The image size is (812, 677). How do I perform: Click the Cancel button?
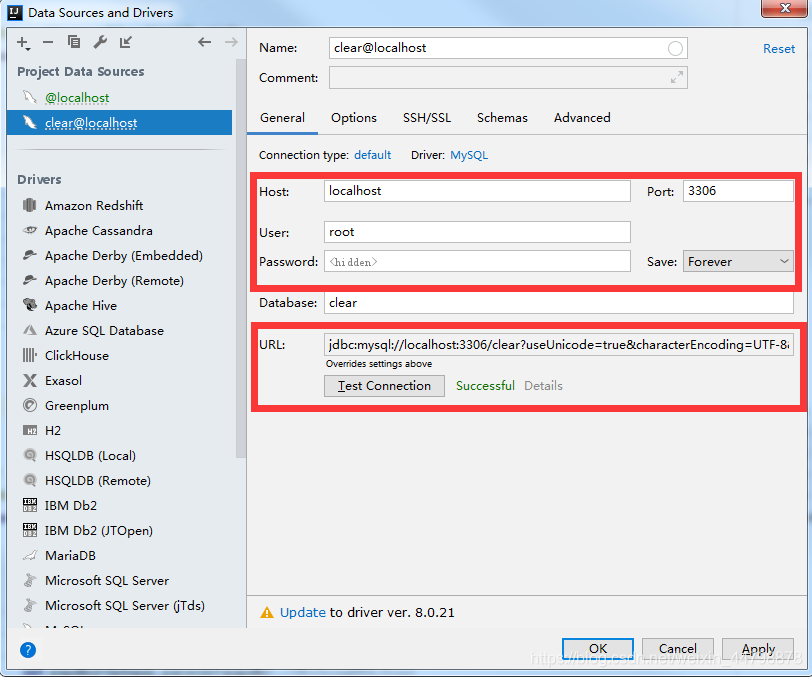pyautogui.click(x=677, y=649)
